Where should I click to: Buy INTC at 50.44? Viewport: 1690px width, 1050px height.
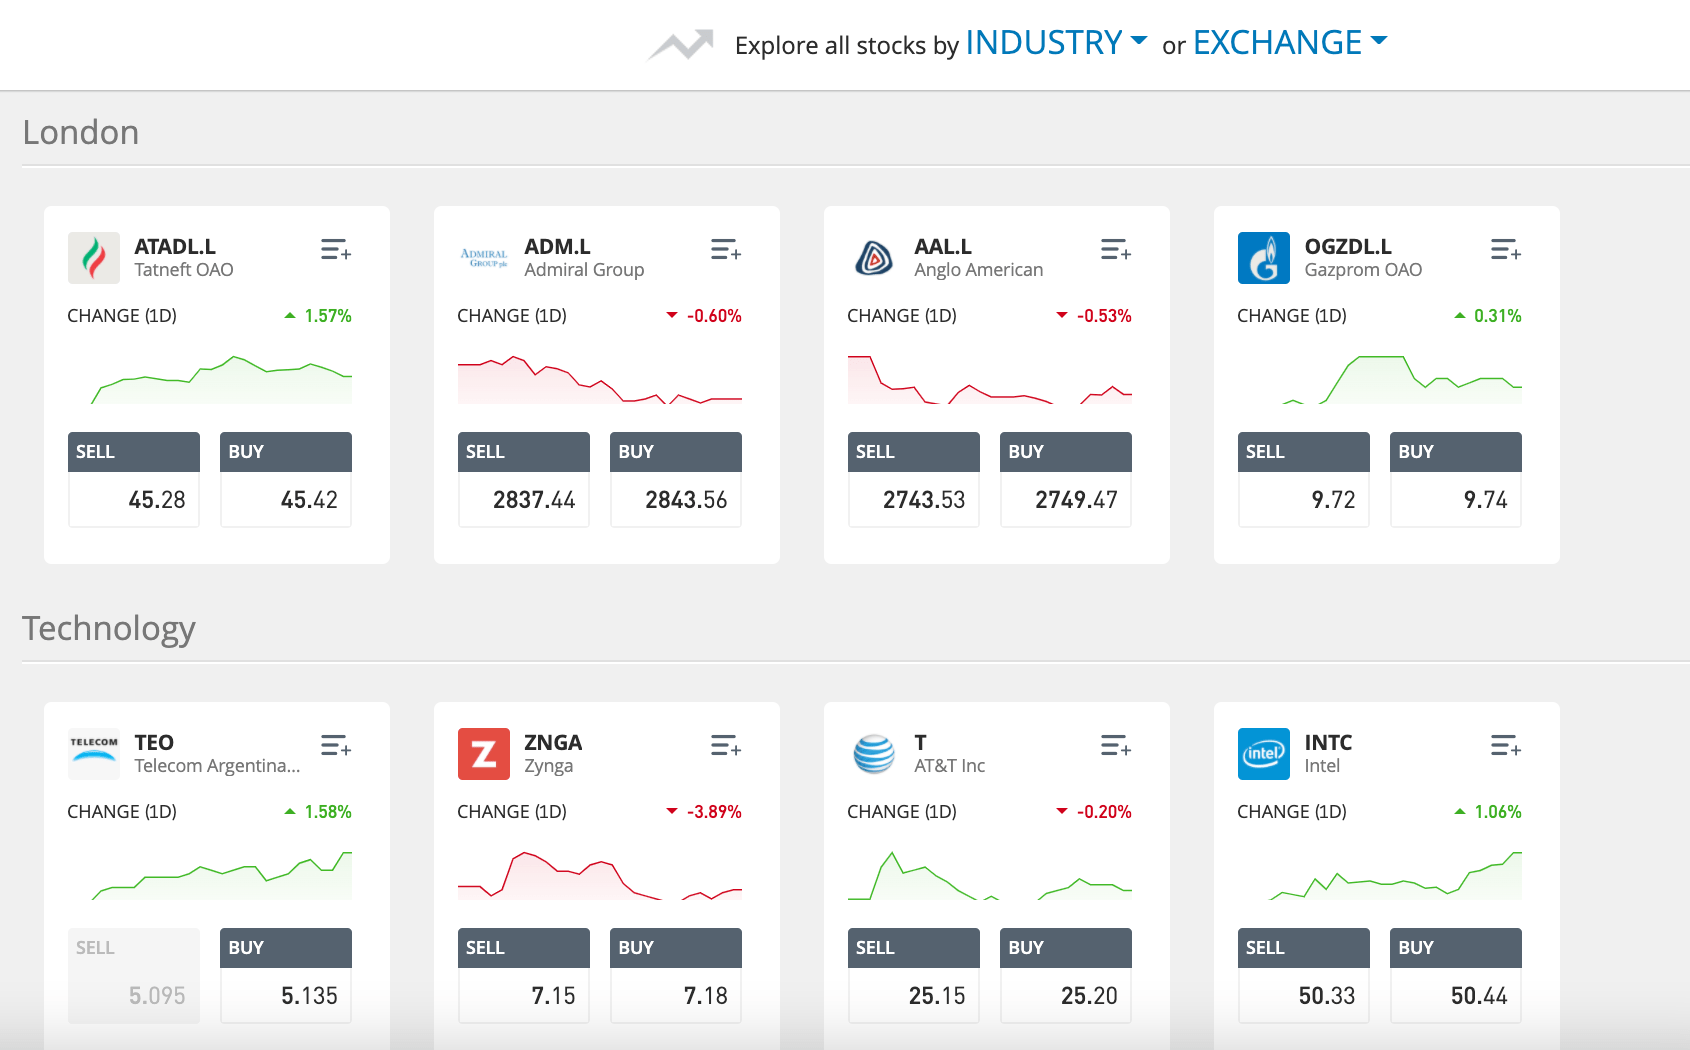pos(1456,975)
